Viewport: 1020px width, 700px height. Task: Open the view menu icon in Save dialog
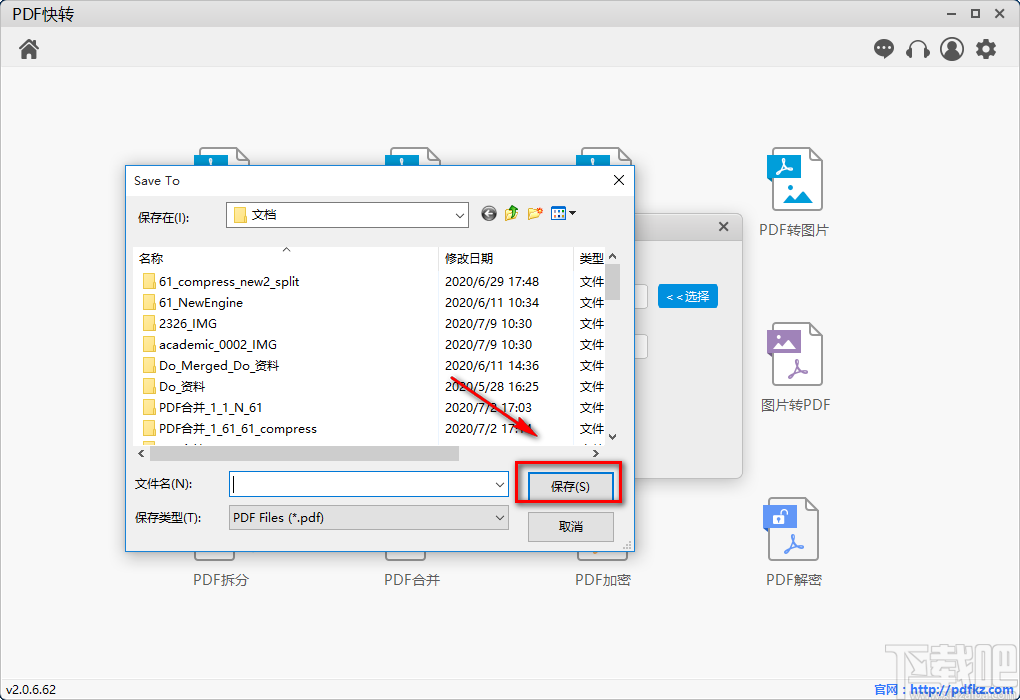pos(563,213)
